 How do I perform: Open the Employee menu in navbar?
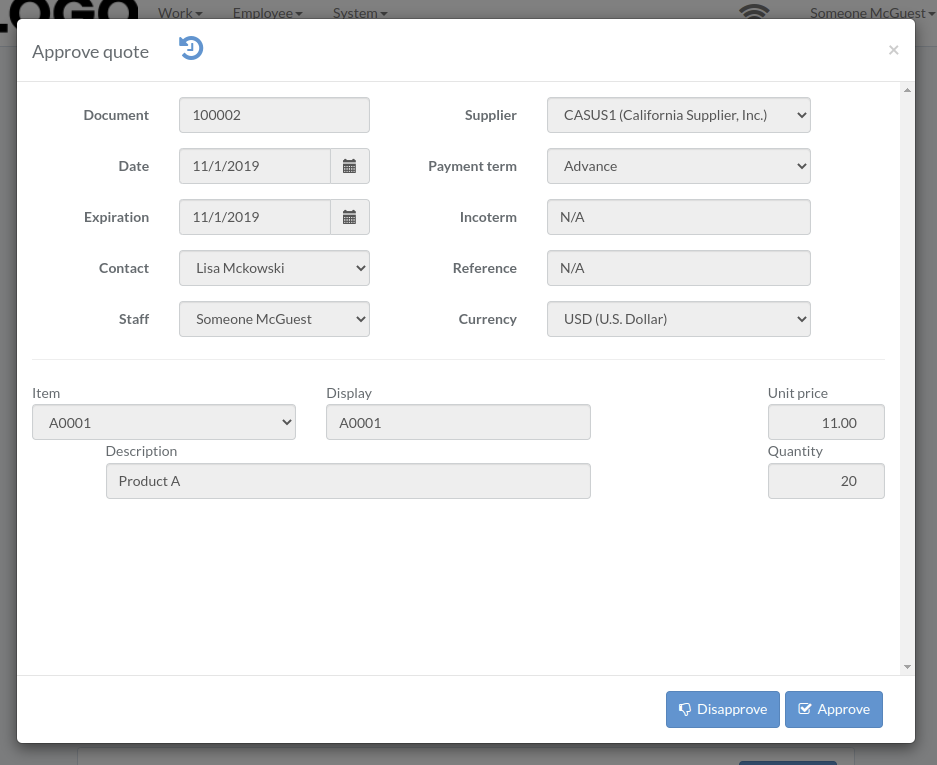point(267,13)
